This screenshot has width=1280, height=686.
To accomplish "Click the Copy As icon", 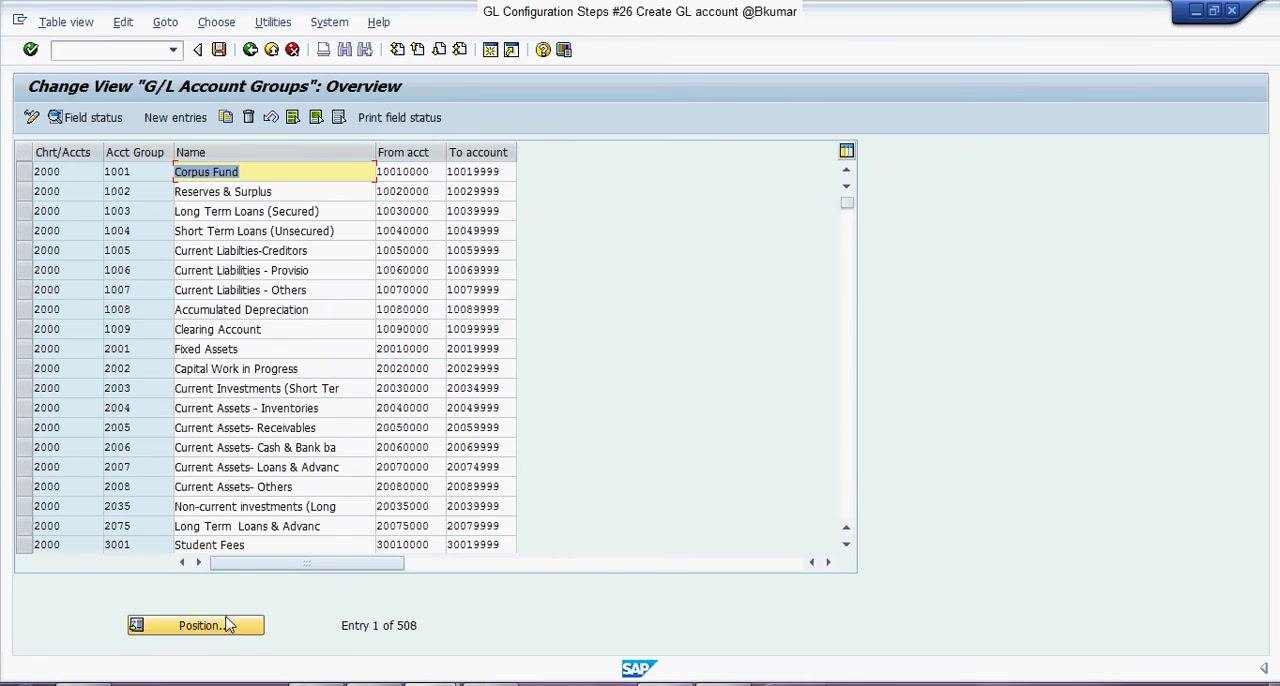I will click(x=226, y=117).
